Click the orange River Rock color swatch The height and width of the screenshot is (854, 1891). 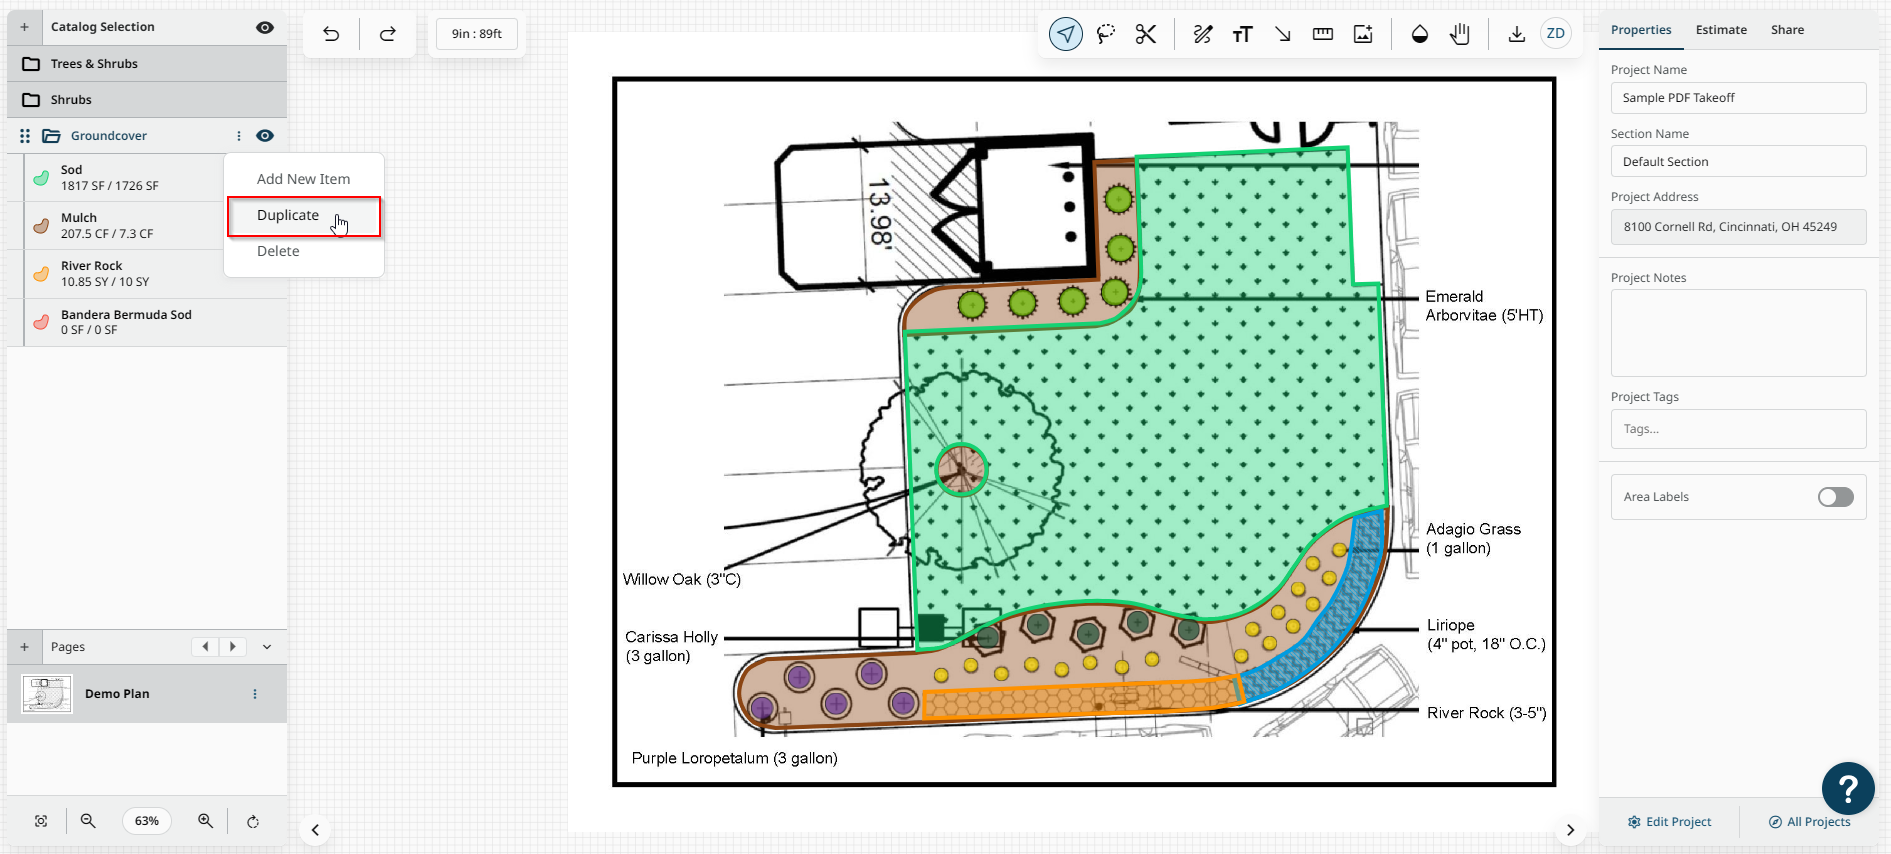coord(41,274)
